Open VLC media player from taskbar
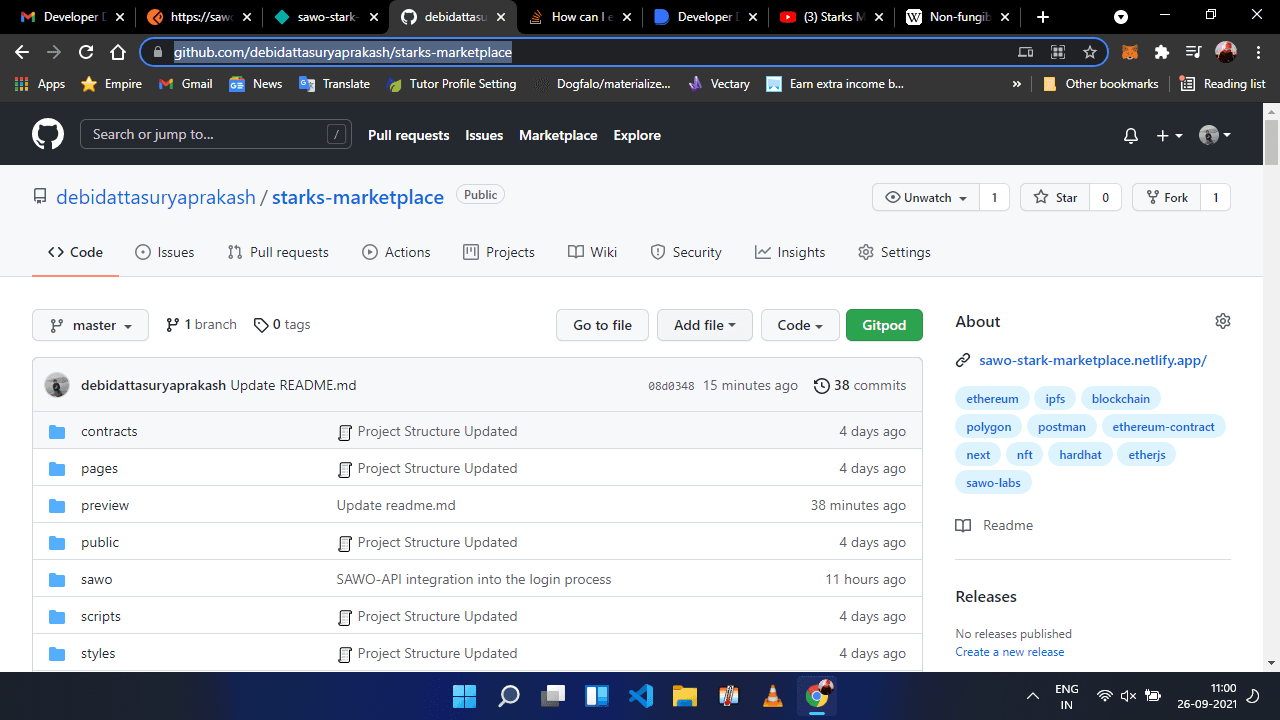The width and height of the screenshot is (1280, 720). pyautogui.click(x=772, y=696)
